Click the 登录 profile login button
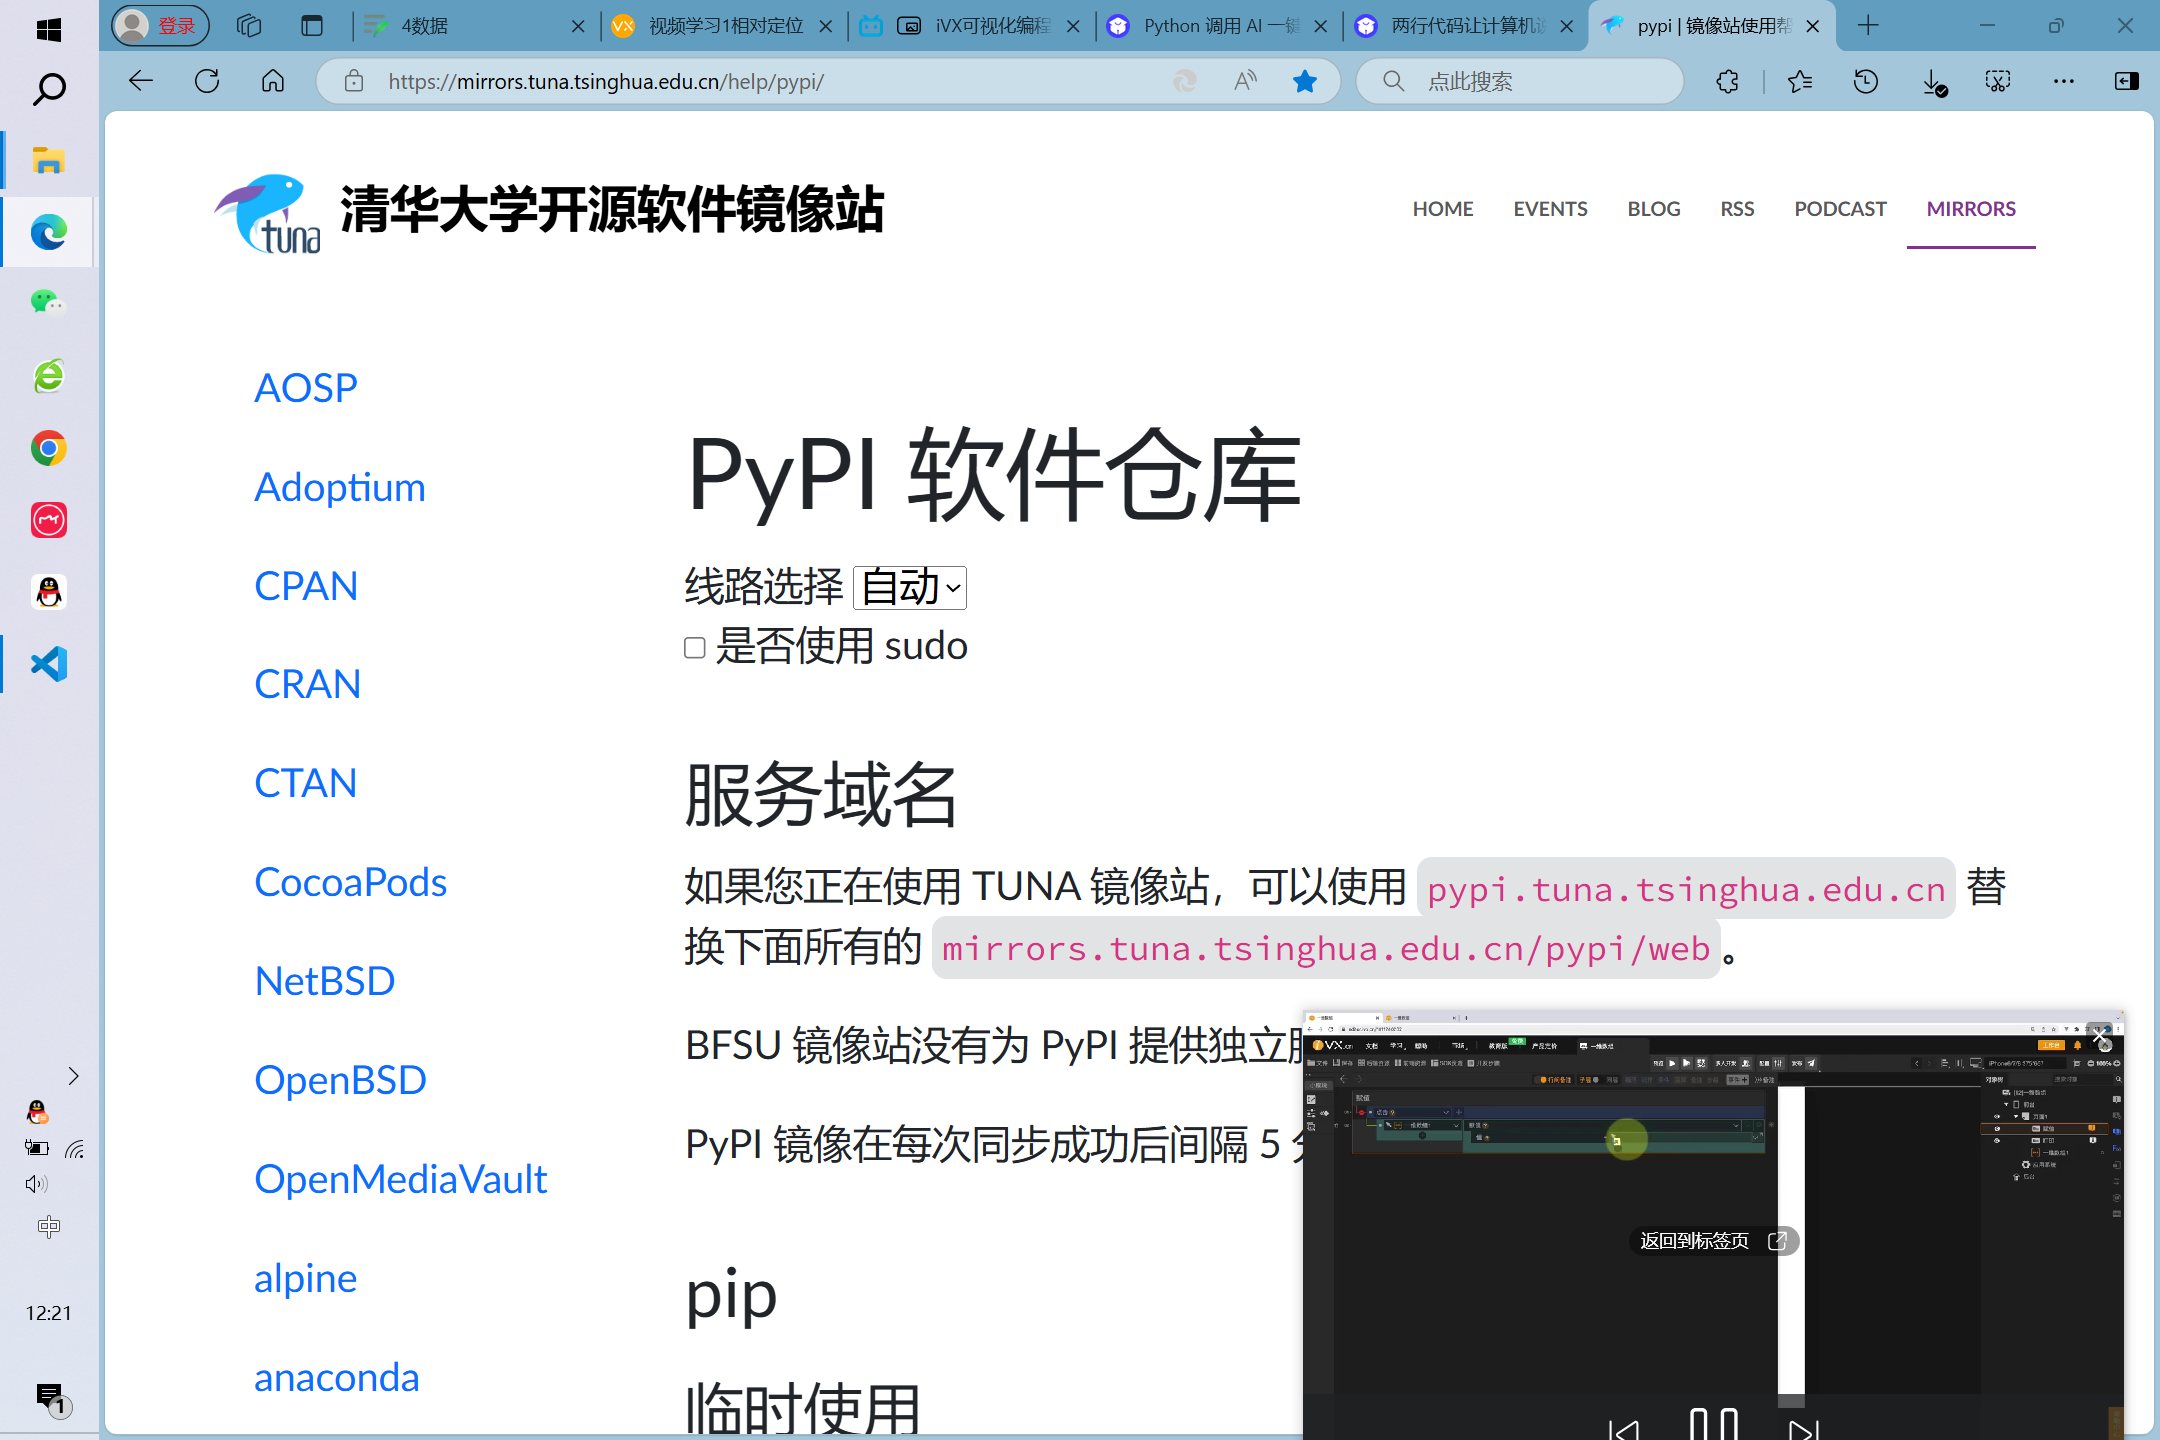2160x1440 pixels. point(160,26)
